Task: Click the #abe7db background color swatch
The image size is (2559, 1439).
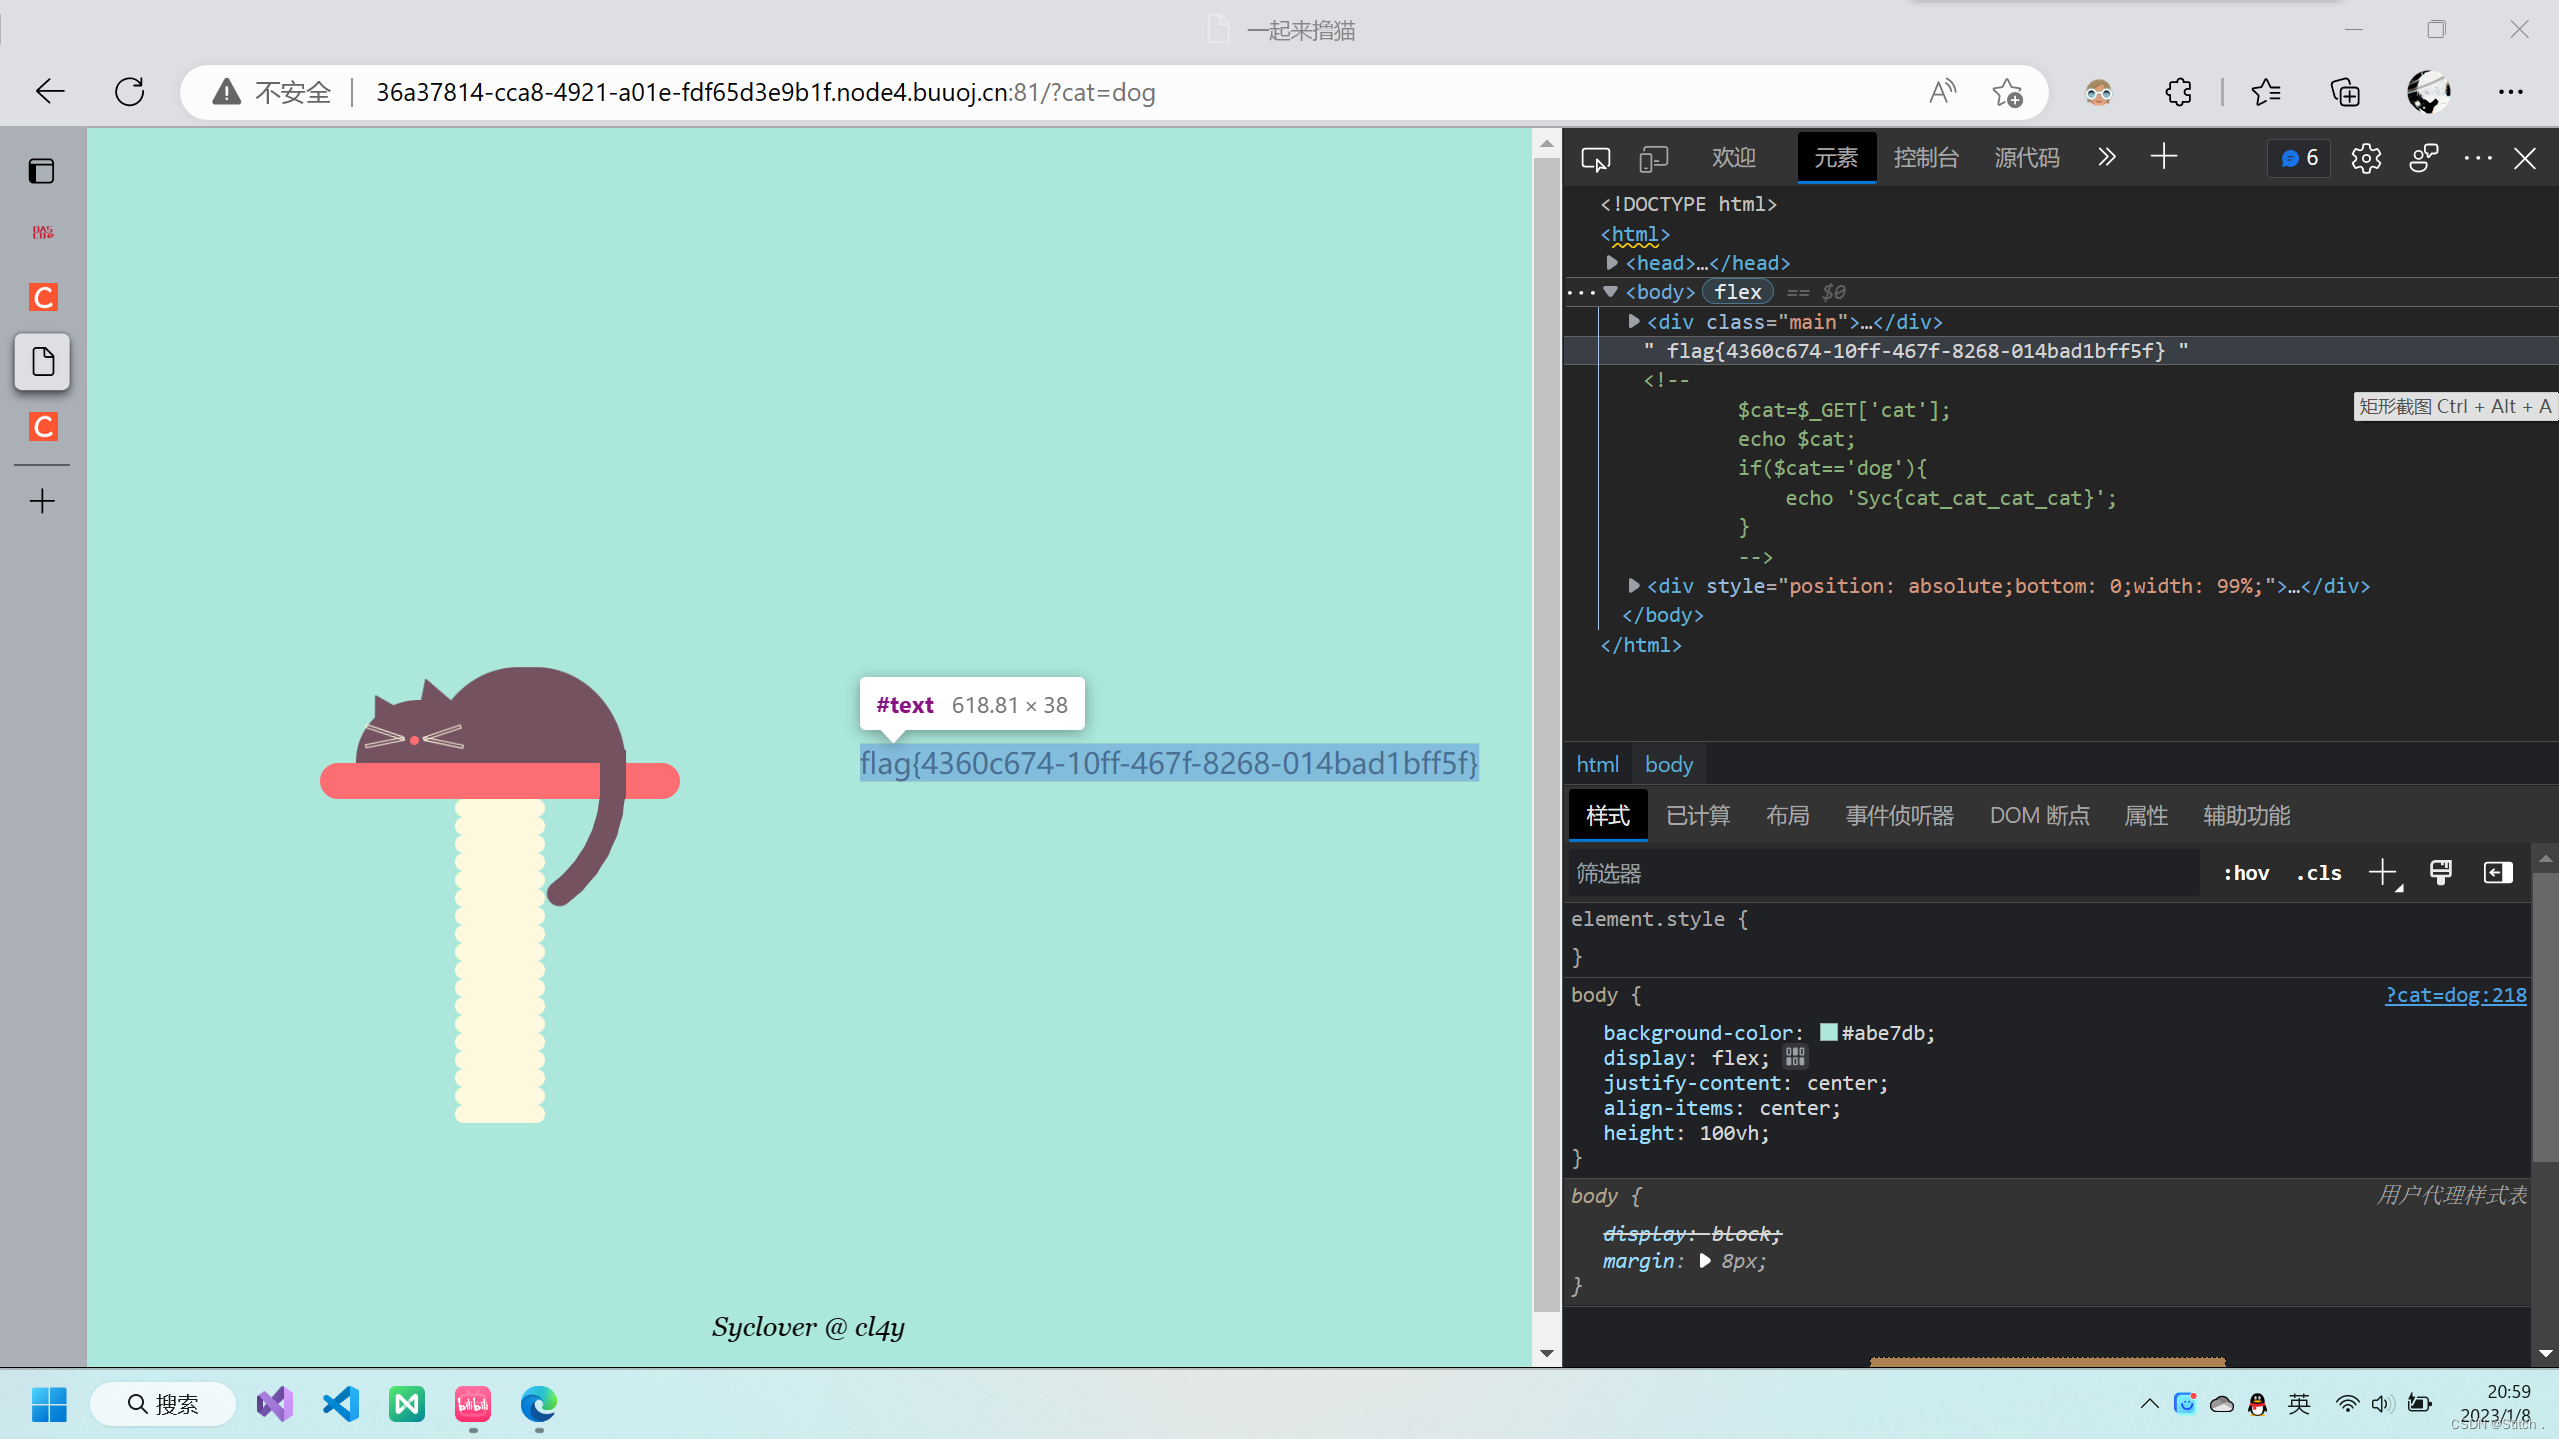Action: [1828, 1032]
